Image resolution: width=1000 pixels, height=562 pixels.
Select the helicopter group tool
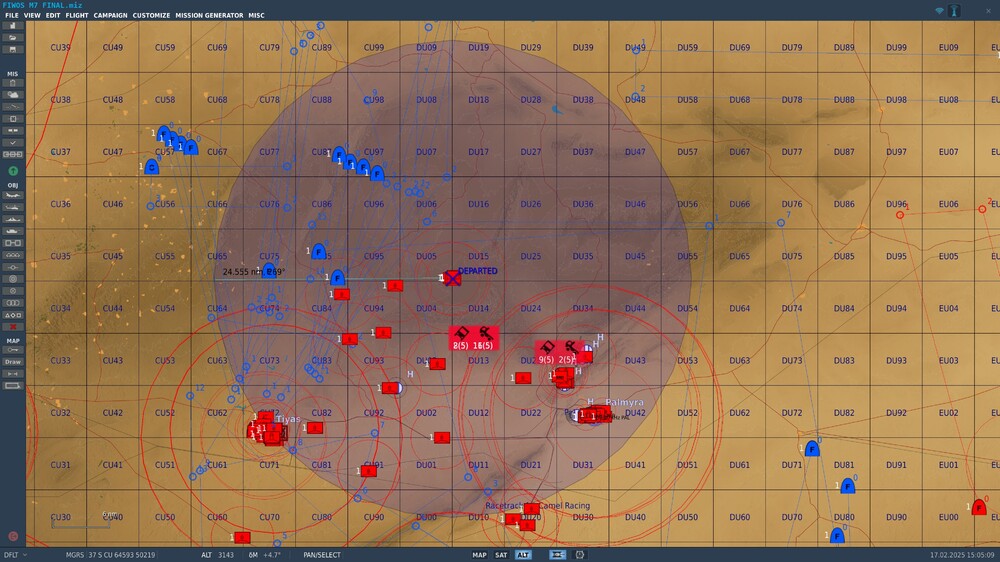(x=13, y=207)
